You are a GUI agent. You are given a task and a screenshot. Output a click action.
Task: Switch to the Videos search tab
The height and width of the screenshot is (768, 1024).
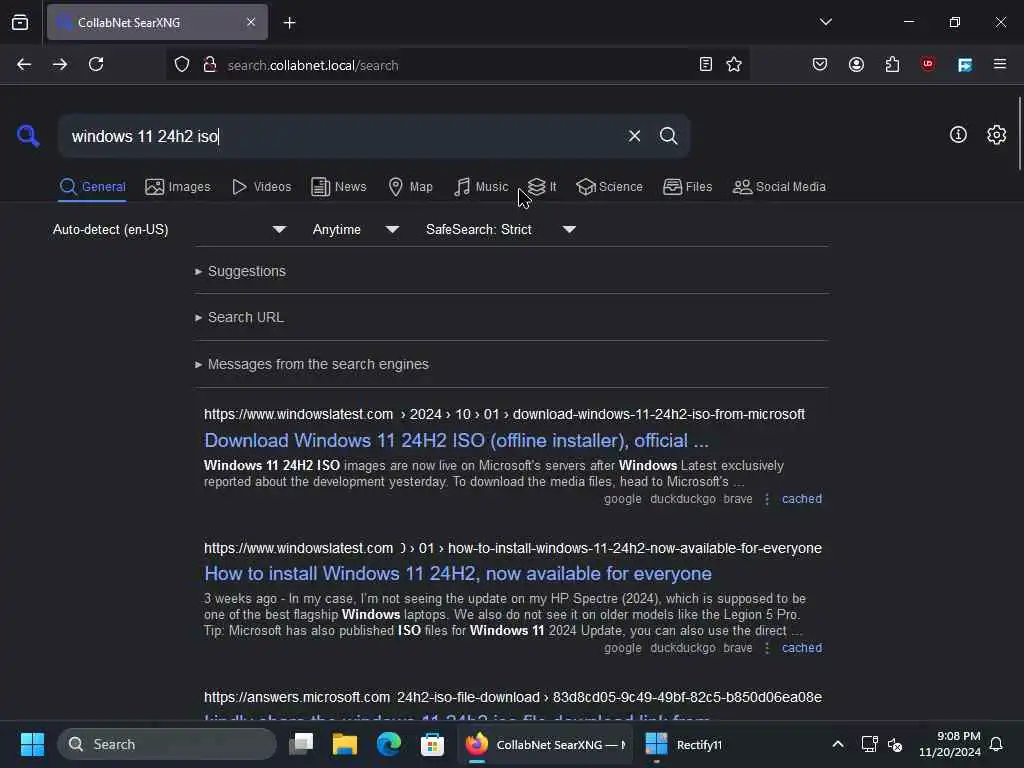[x=261, y=187]
